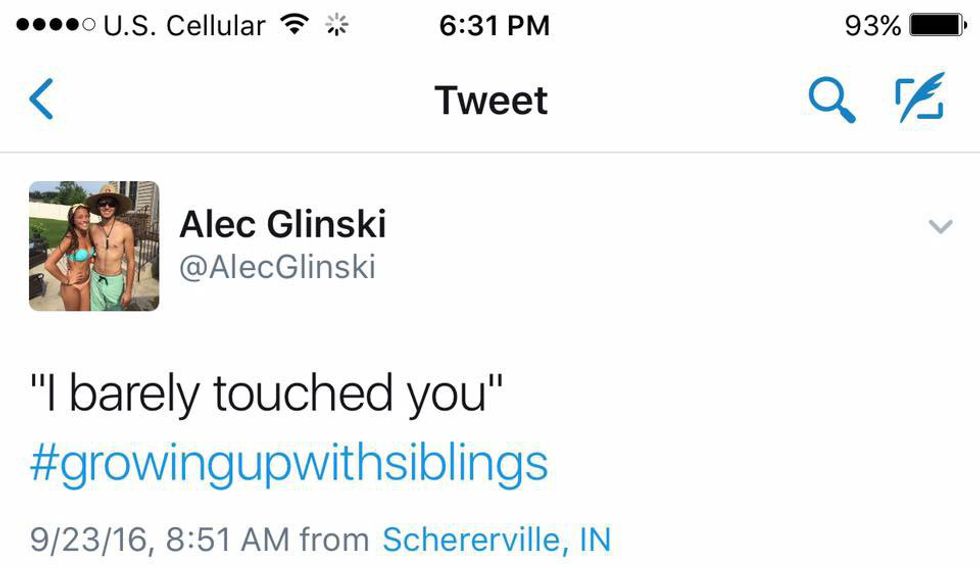Expand the tweet options chevron
This screenshot has height=568, width=980.
[940, 227]
